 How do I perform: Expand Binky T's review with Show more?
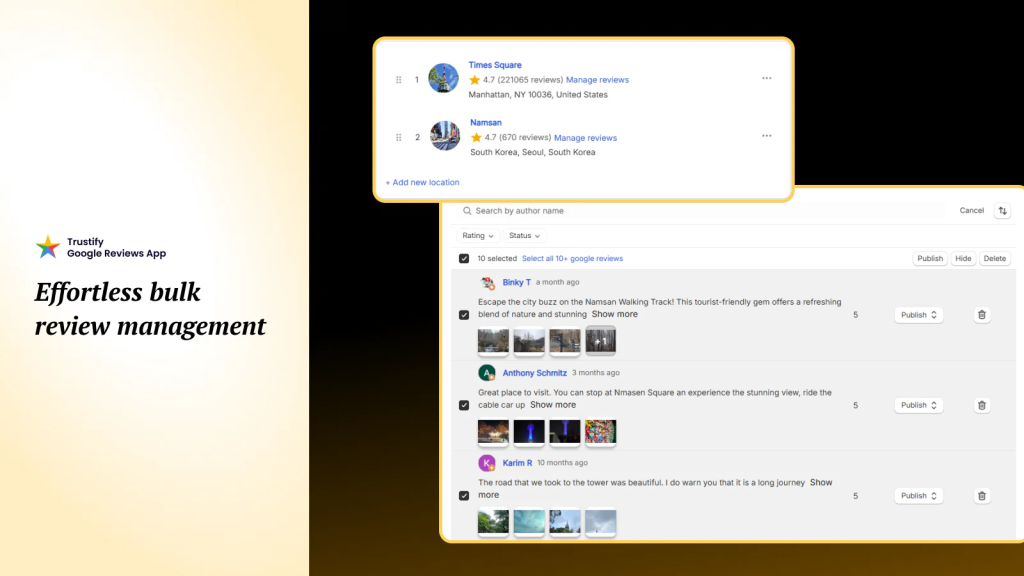pos(615,314)
